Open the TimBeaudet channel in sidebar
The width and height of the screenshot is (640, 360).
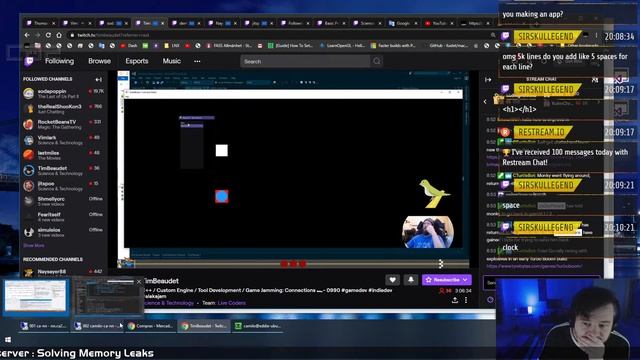(63, 170)
